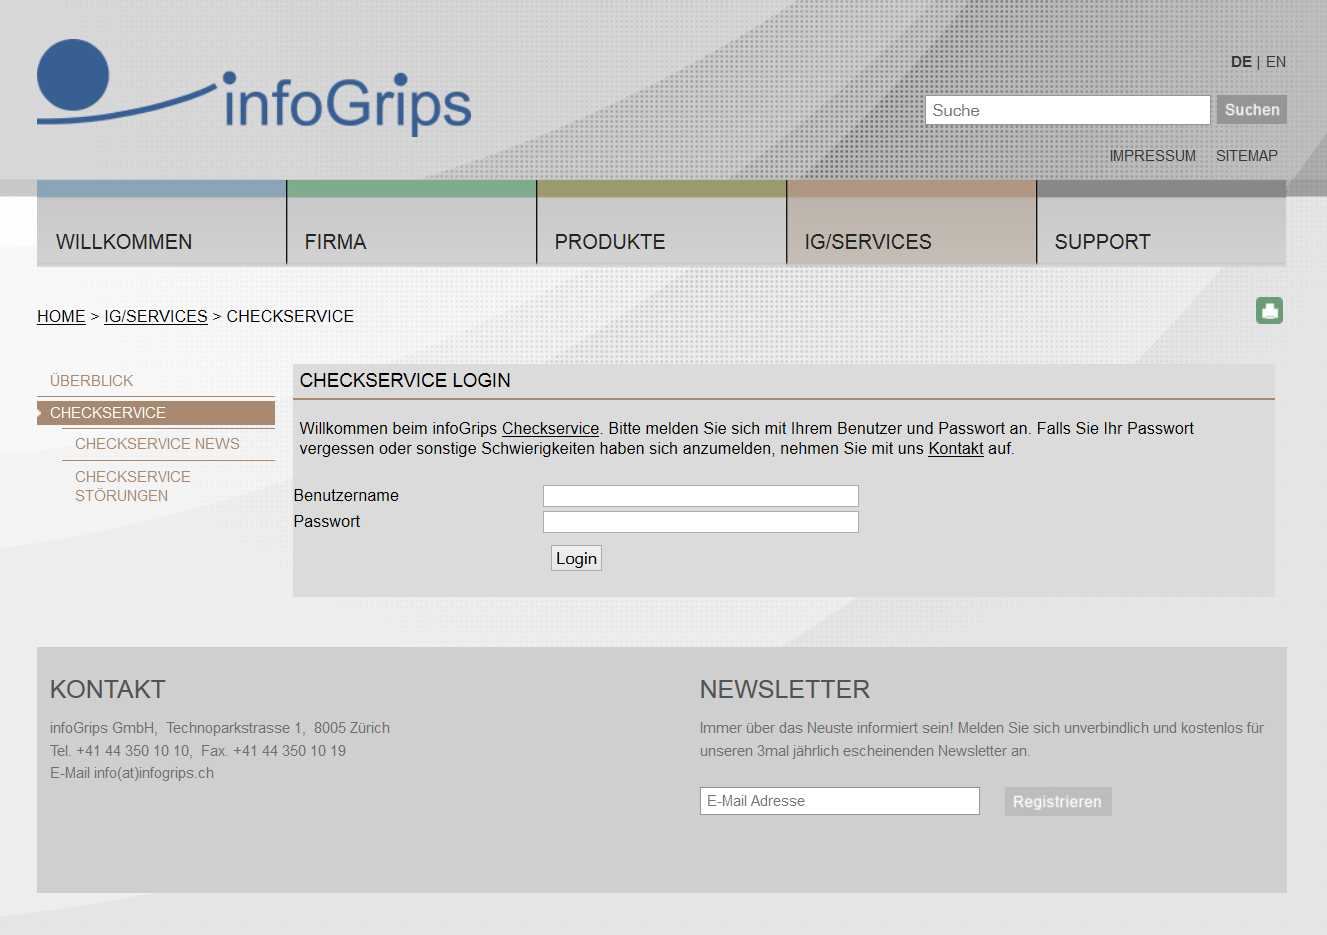1327x935 pixels.
Task: Click the CHECKSERVICE LOGIN heading
Action: (405, 381)
